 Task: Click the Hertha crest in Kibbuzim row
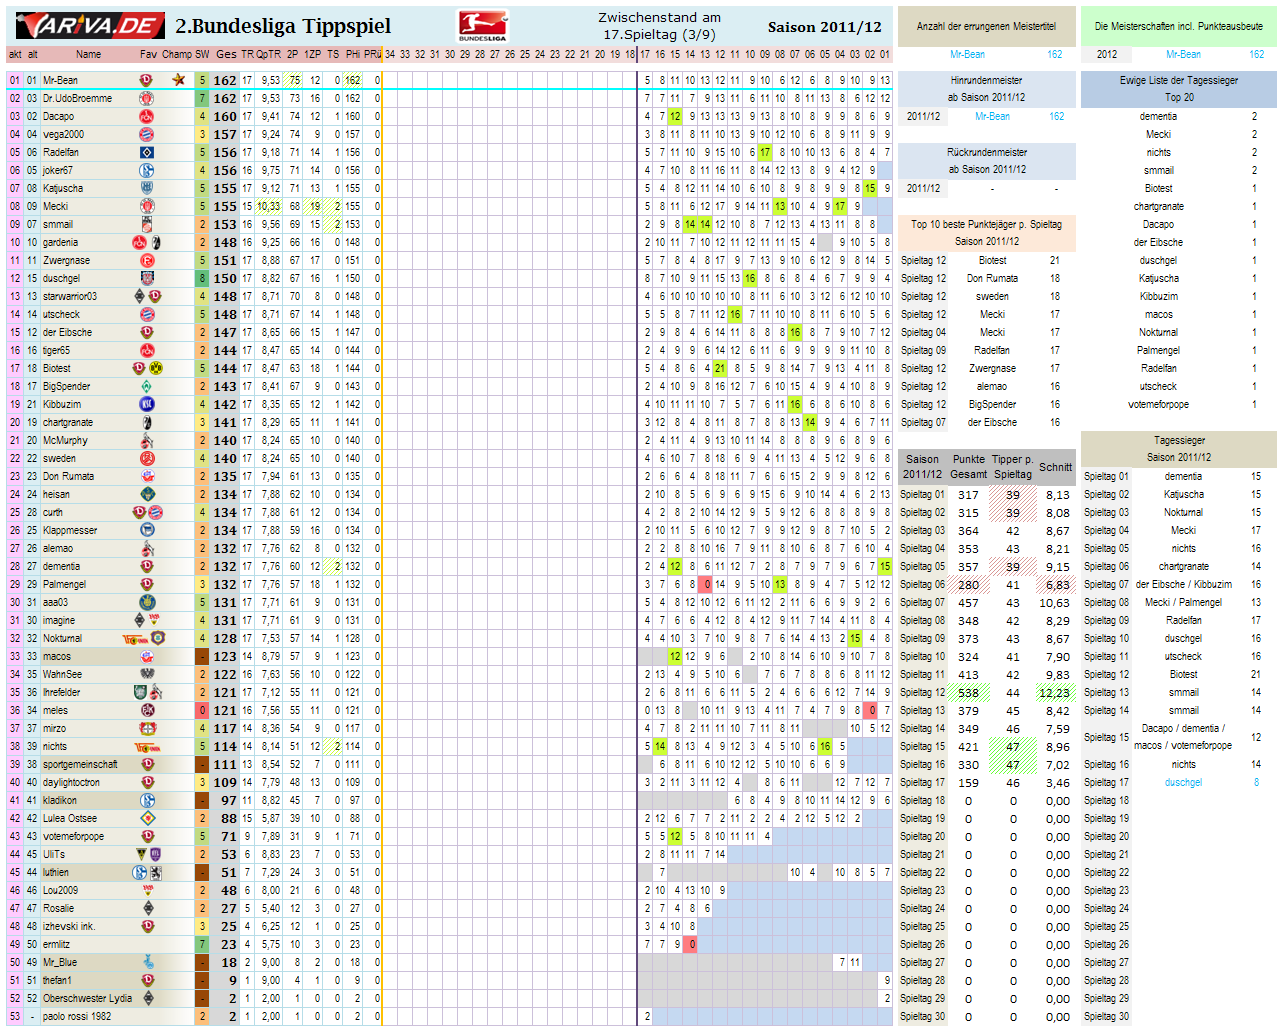click(146, 404)
